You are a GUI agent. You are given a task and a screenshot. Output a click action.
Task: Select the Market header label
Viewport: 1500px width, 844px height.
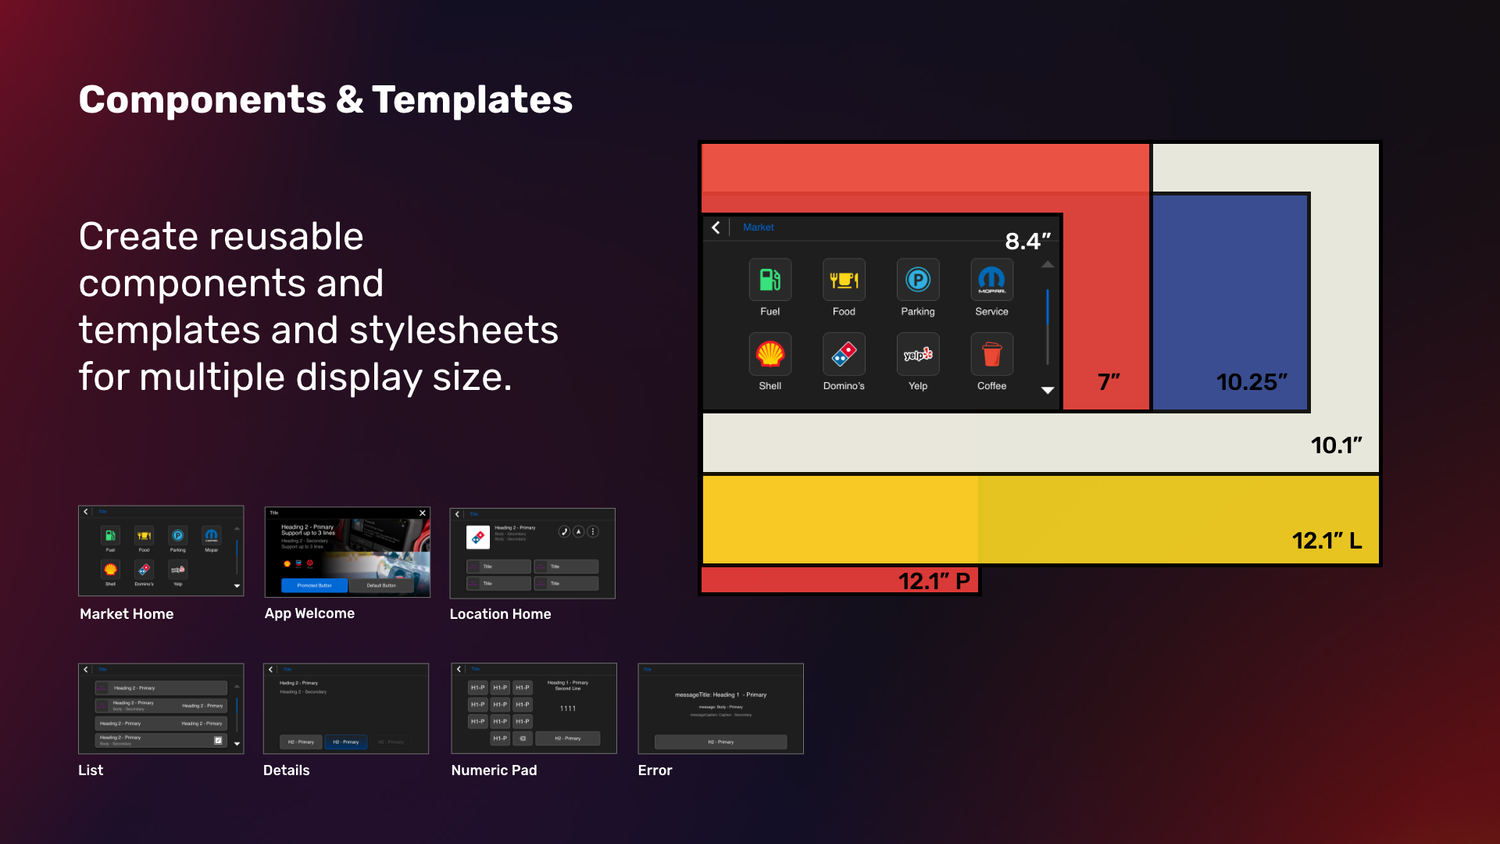758,227
